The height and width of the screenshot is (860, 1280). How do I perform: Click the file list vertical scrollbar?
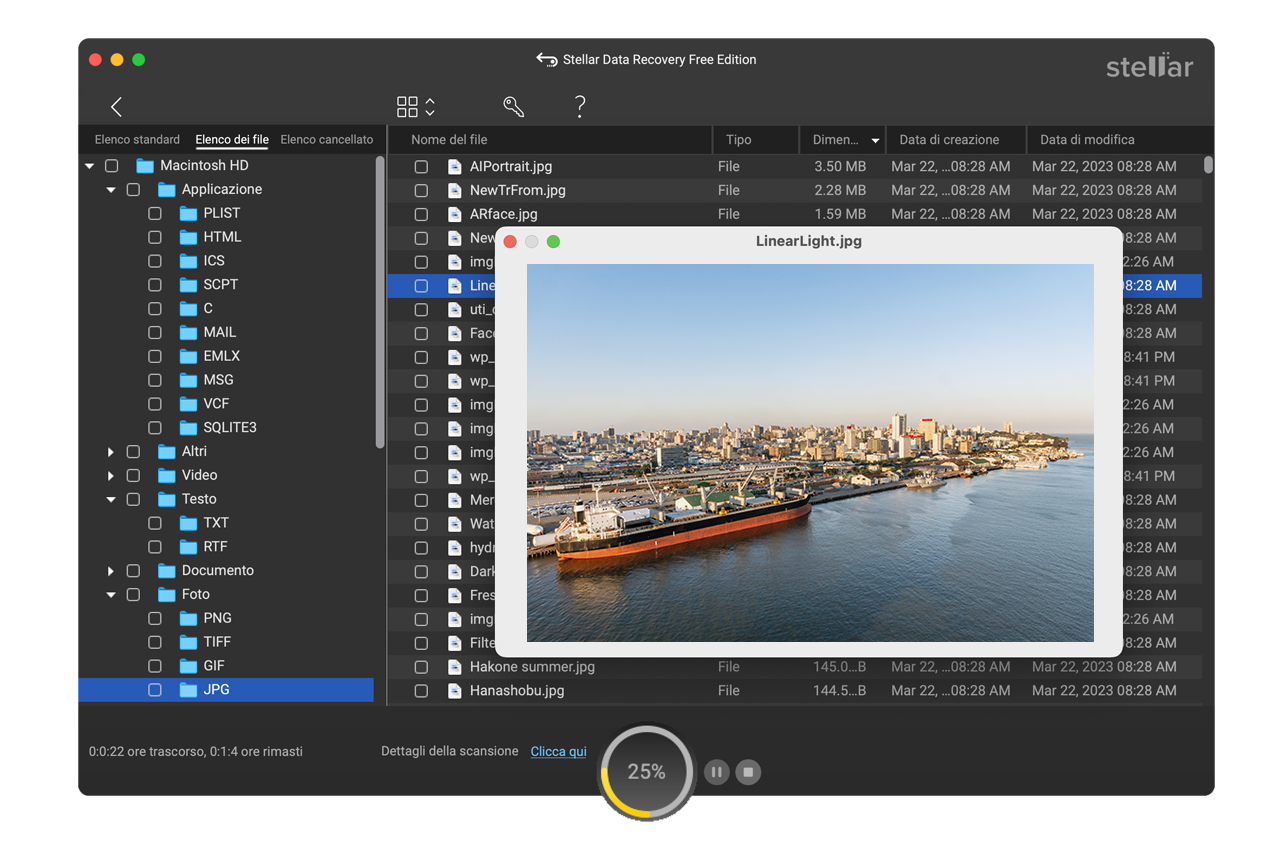click(x=1208, y=165)
